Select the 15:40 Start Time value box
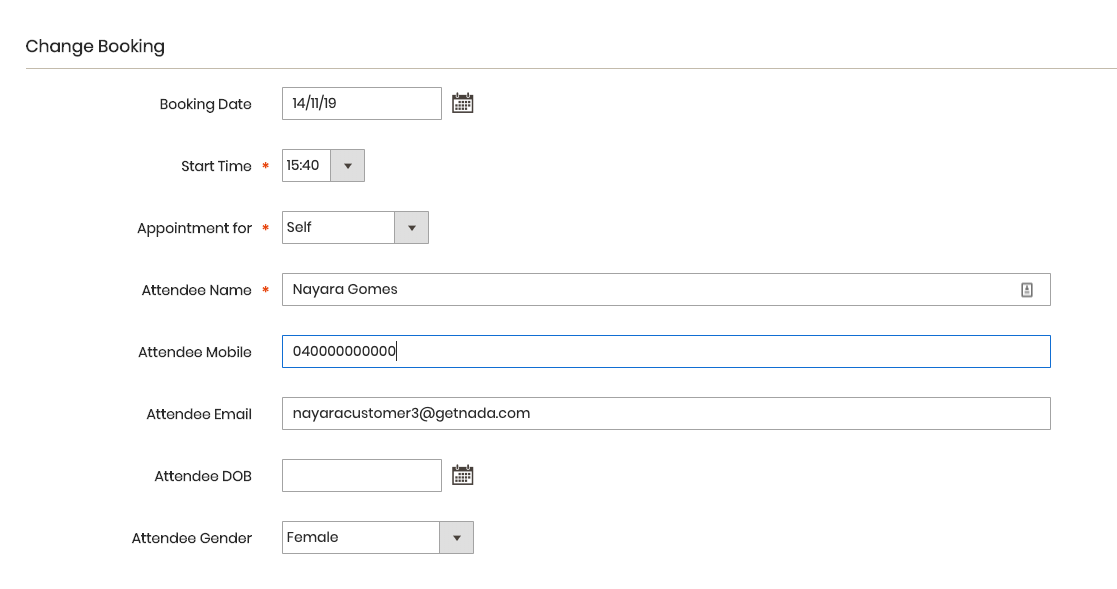The image size is (1117, 589). (x=306, y=166)
